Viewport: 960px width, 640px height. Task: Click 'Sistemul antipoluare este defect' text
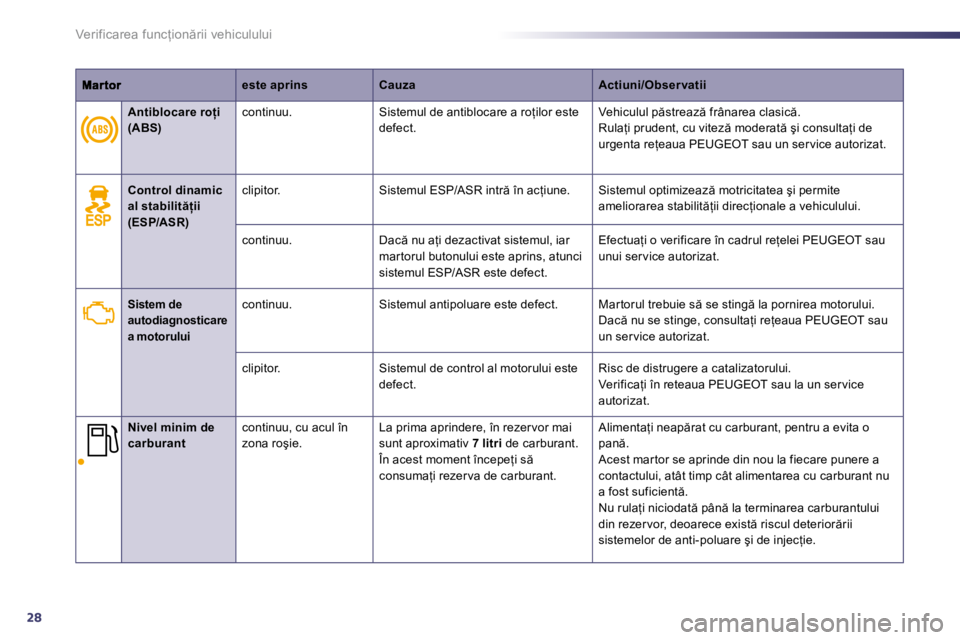pyautogui.click(x=468, y=304)
